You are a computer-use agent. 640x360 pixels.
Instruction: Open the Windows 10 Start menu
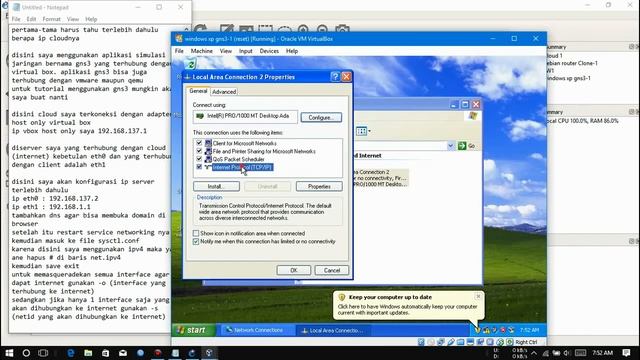[x=9, y=353]
